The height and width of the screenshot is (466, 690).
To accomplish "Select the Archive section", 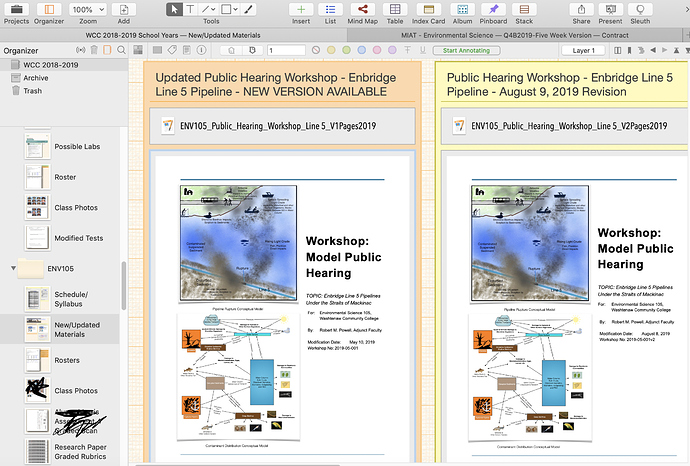I will coord(64,78).
